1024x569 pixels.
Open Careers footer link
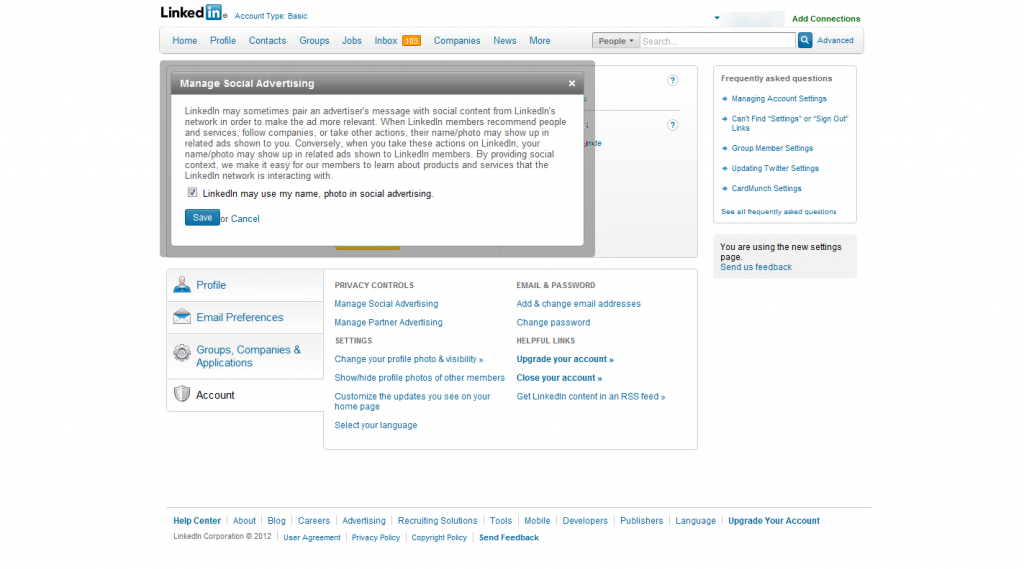(313, 521)
